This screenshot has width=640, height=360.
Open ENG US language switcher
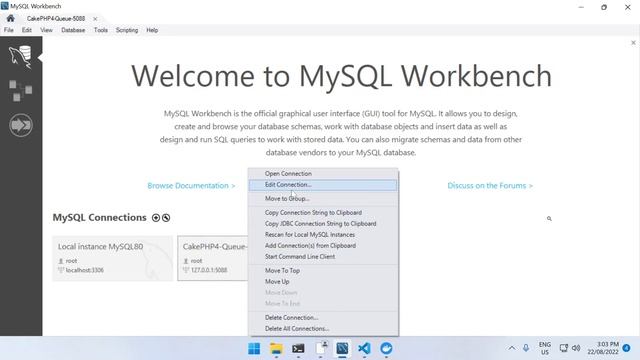545,348
